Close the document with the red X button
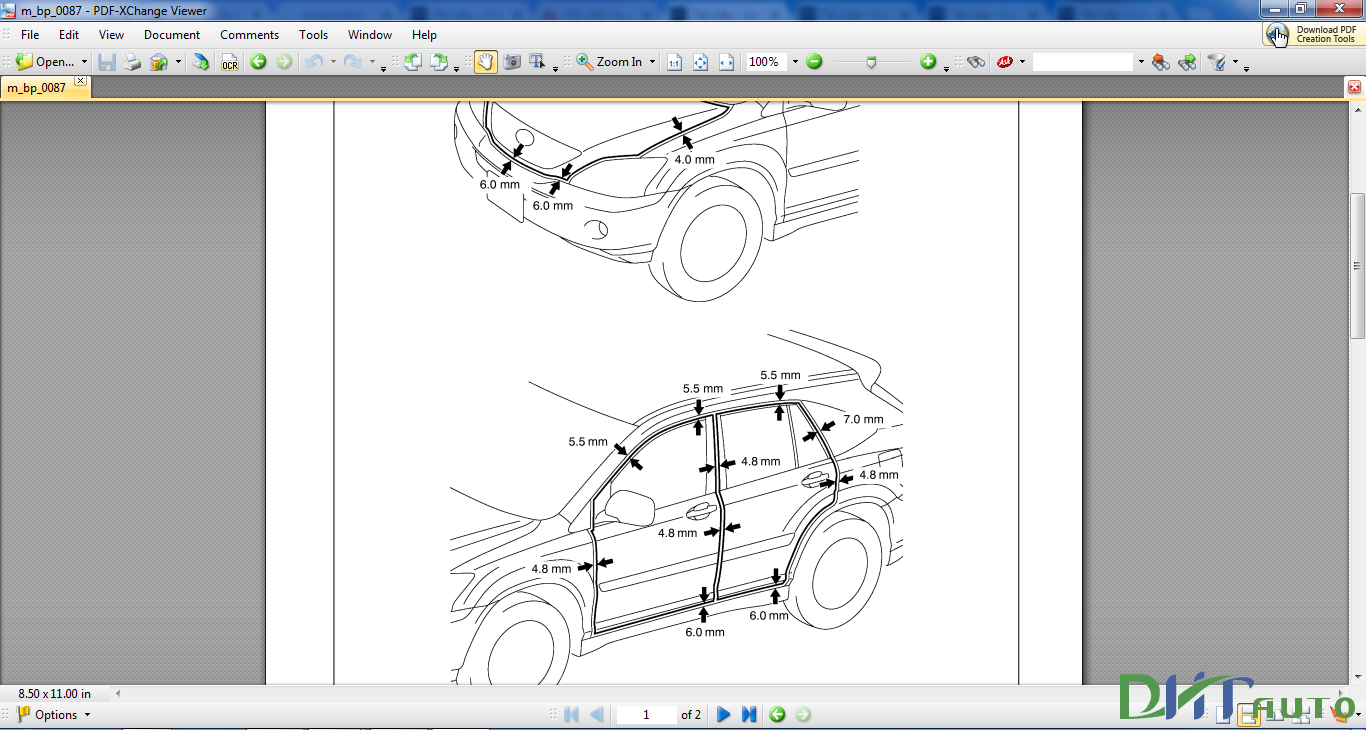This screenshot has height=730, width=1366. pos(1354,88)
